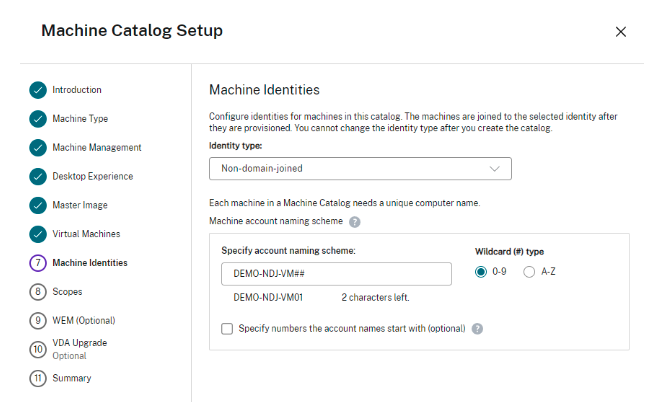Select the A-Z wildcard type
Image resolution: width=666 pixels, height=407 pixels.
529,272
